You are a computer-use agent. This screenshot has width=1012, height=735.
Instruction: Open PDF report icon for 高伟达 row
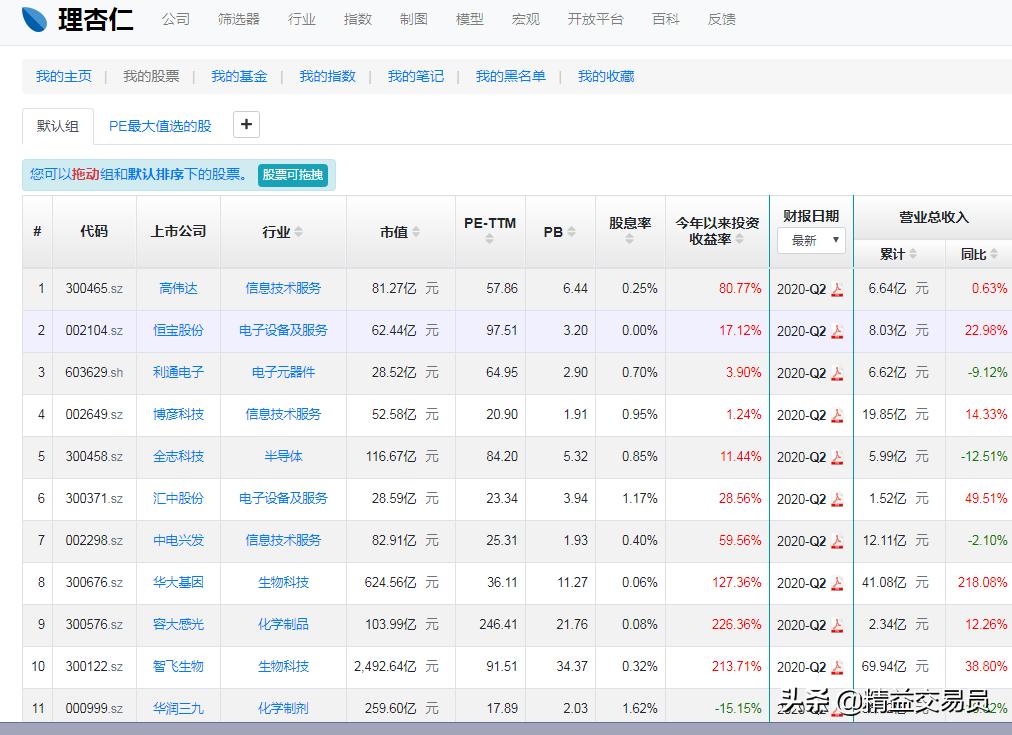837,289
